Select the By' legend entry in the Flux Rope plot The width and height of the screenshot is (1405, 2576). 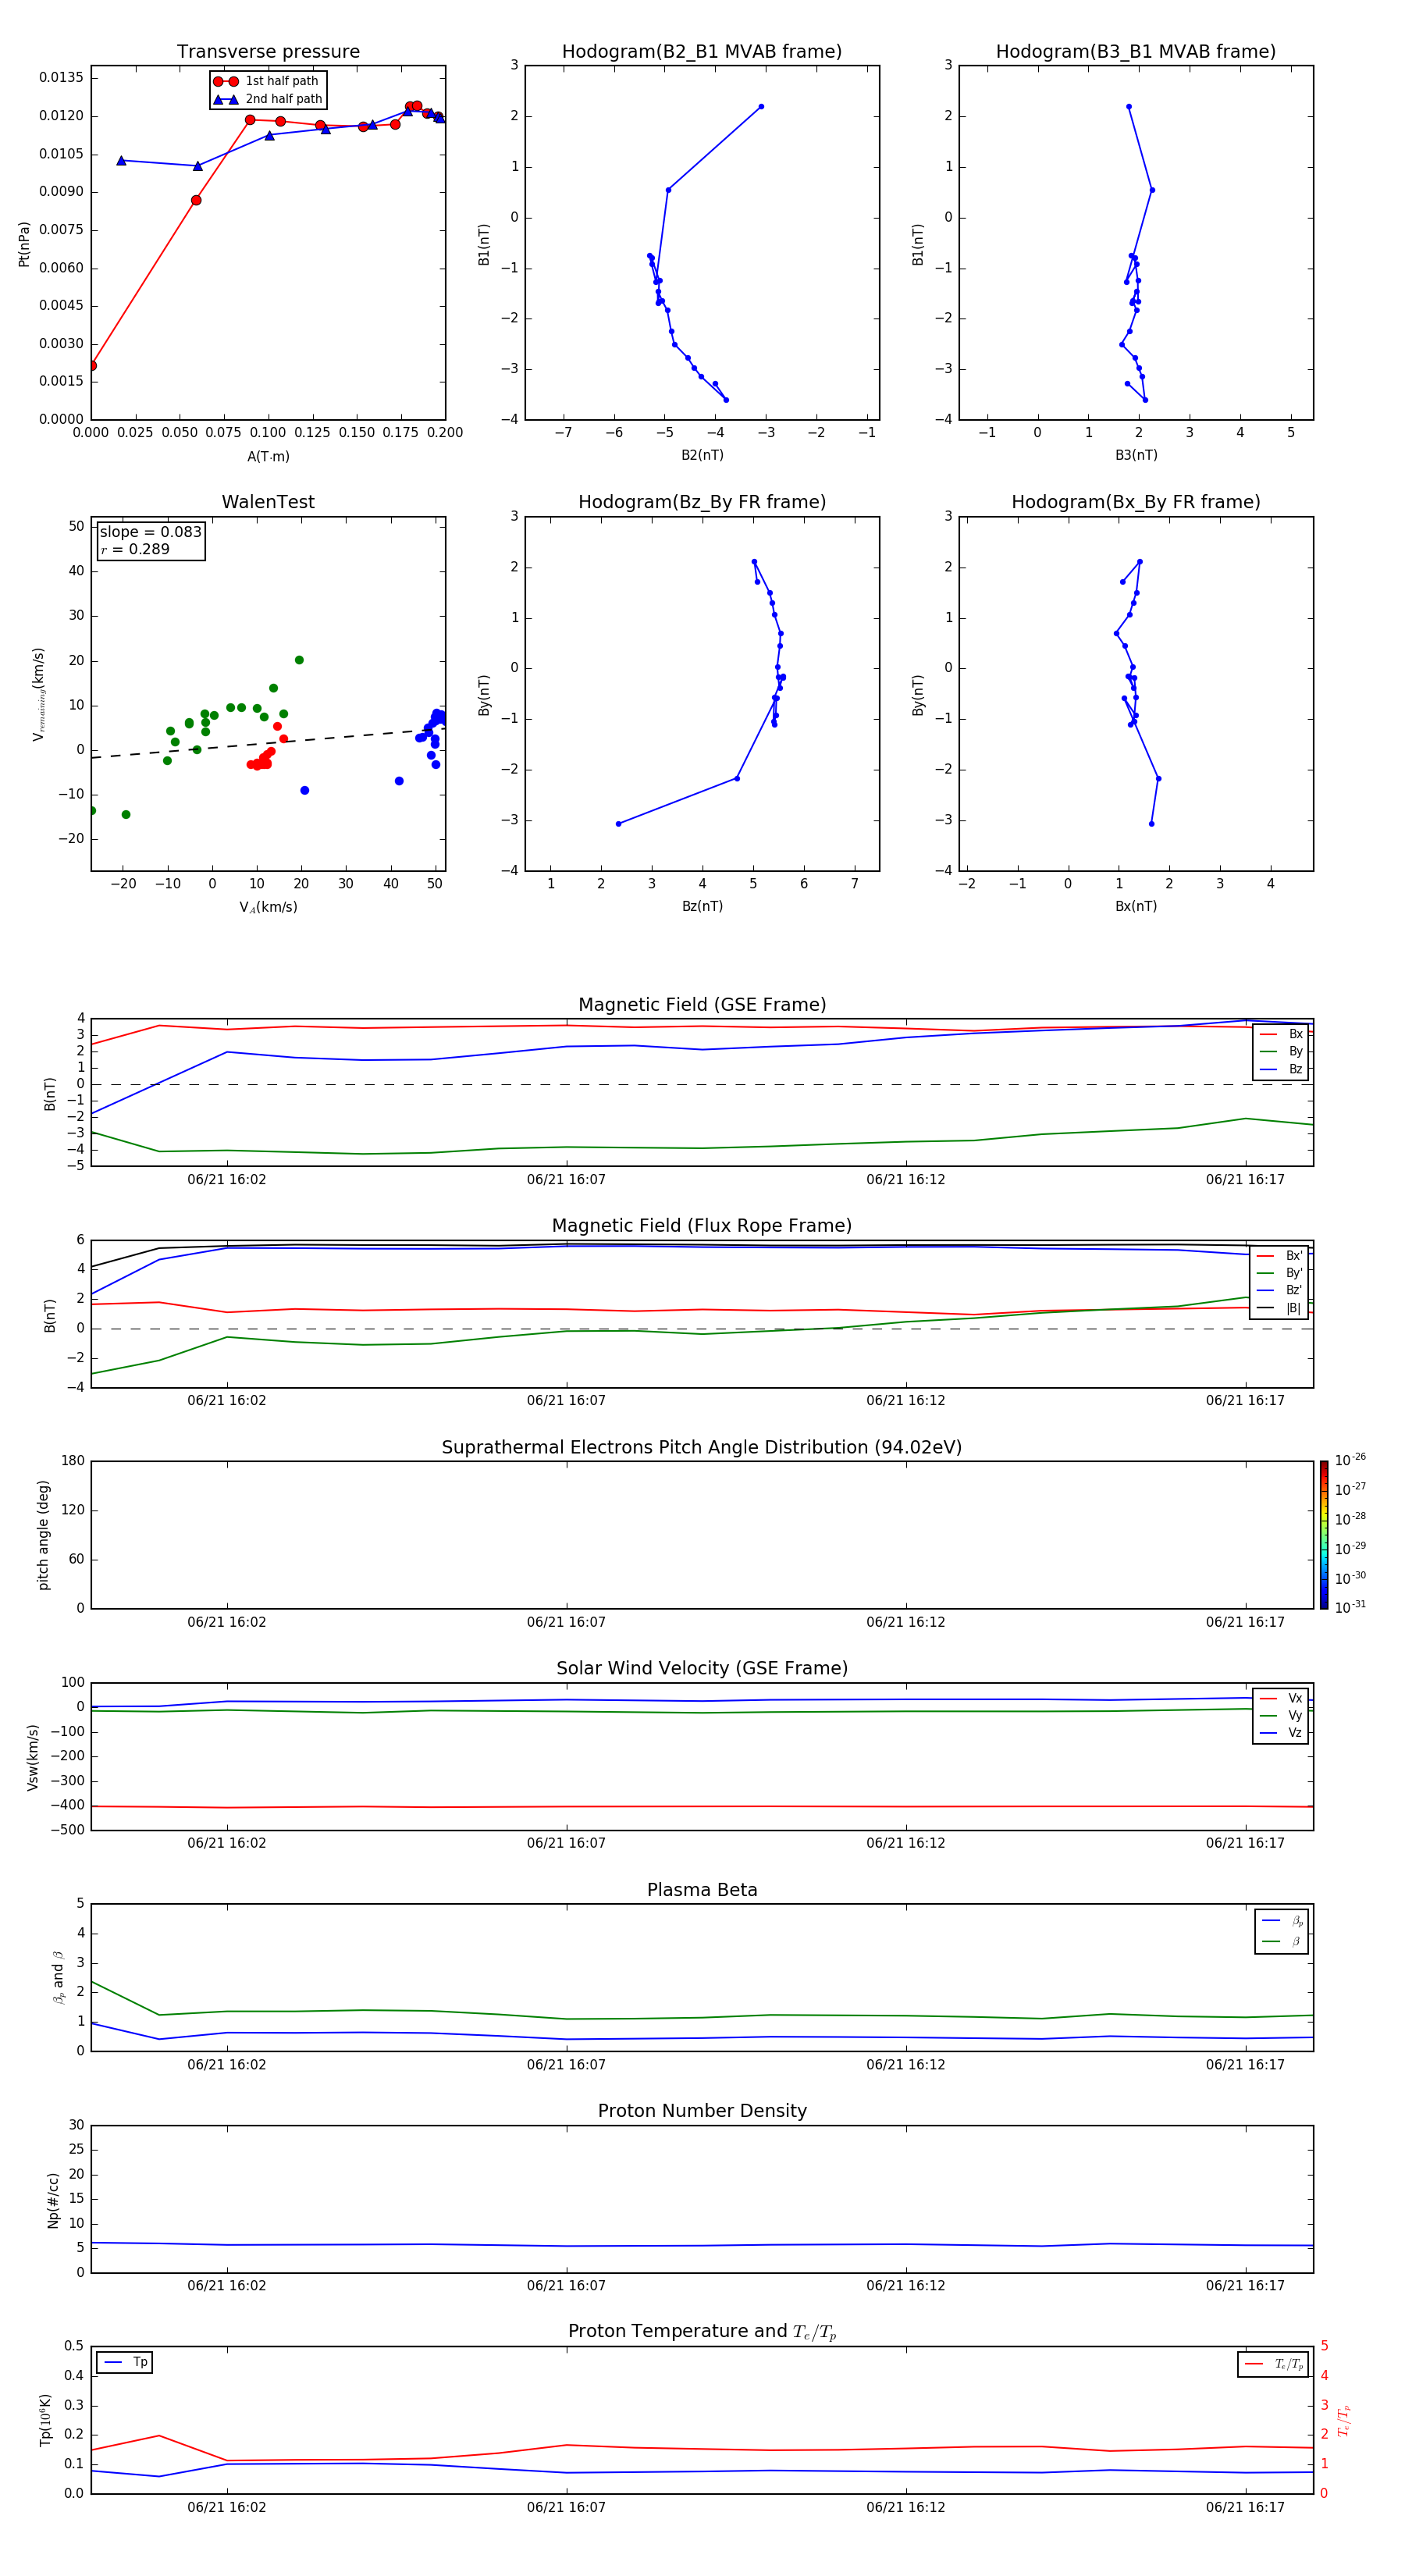click(x=1279, y=1273)
